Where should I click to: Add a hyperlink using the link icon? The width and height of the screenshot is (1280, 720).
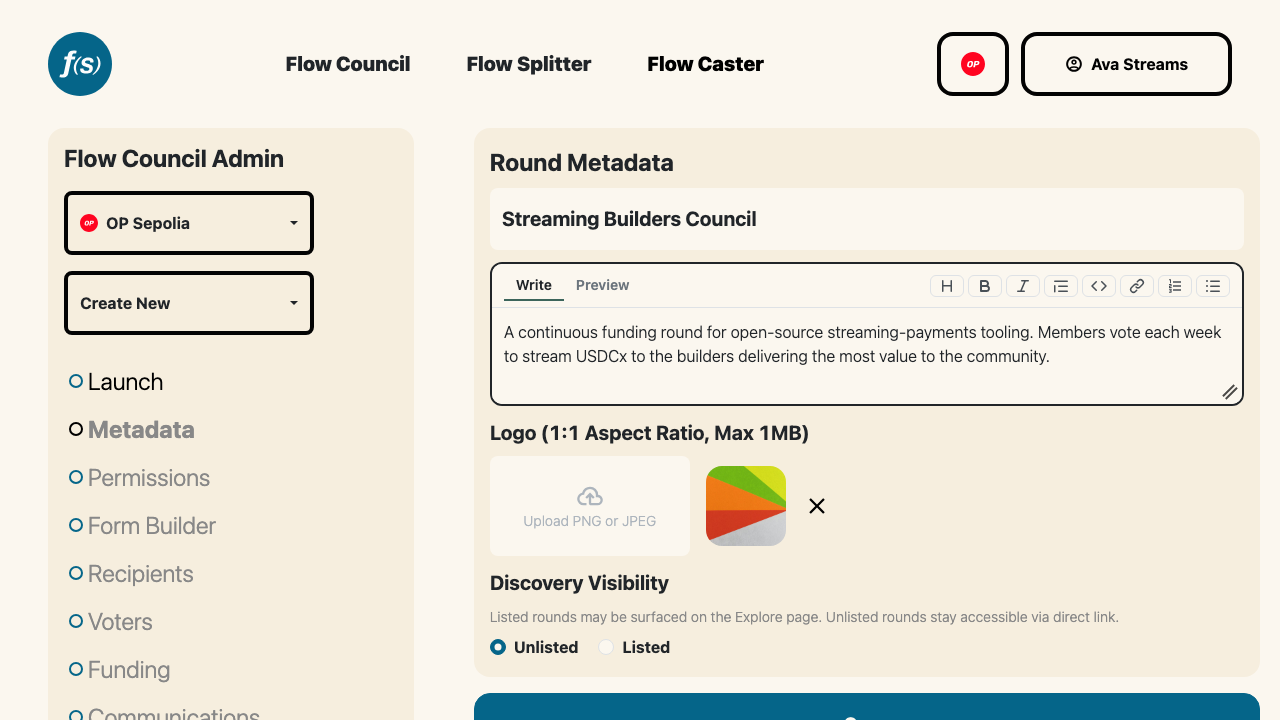pyautogui.click(x=1137, y=286)
